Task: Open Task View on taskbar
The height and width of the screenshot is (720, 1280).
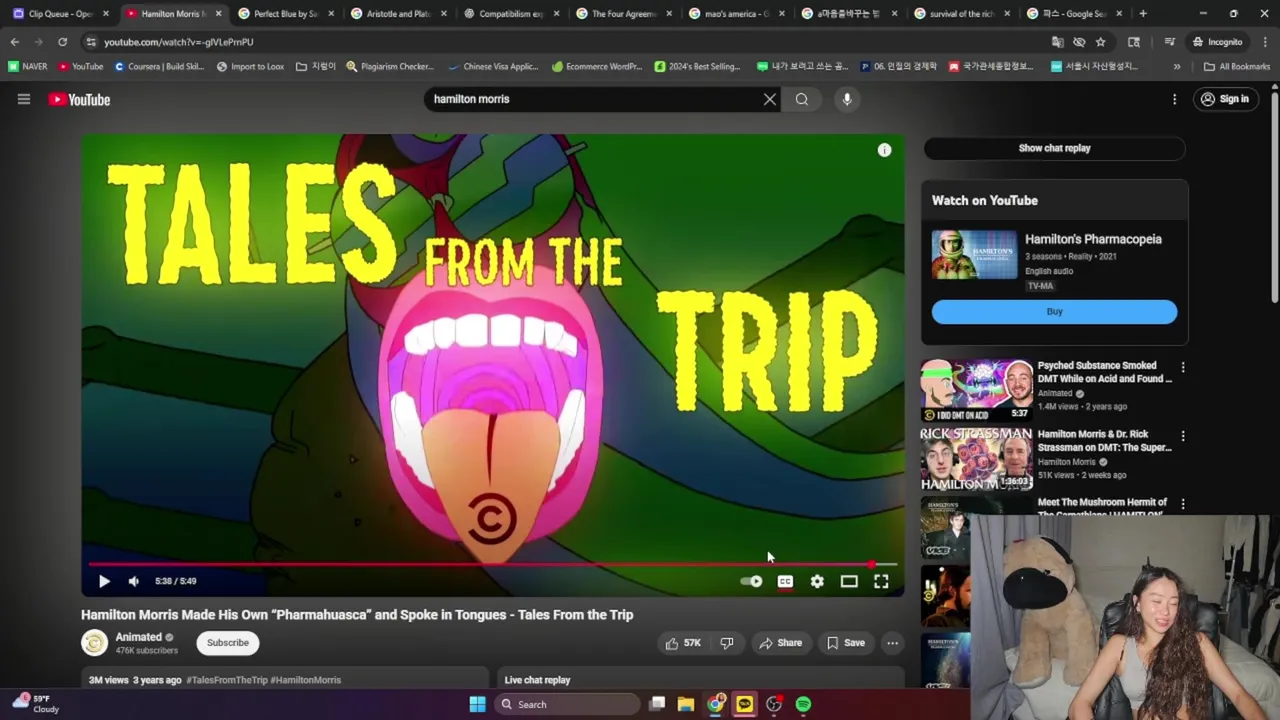Action: [657, 704]
